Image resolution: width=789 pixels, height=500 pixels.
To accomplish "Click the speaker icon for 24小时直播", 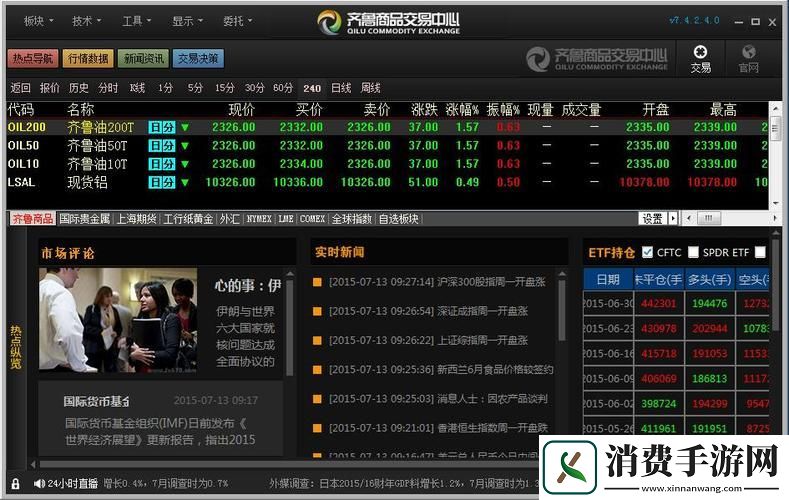I will pyautogui.click(x=38, y=484).
